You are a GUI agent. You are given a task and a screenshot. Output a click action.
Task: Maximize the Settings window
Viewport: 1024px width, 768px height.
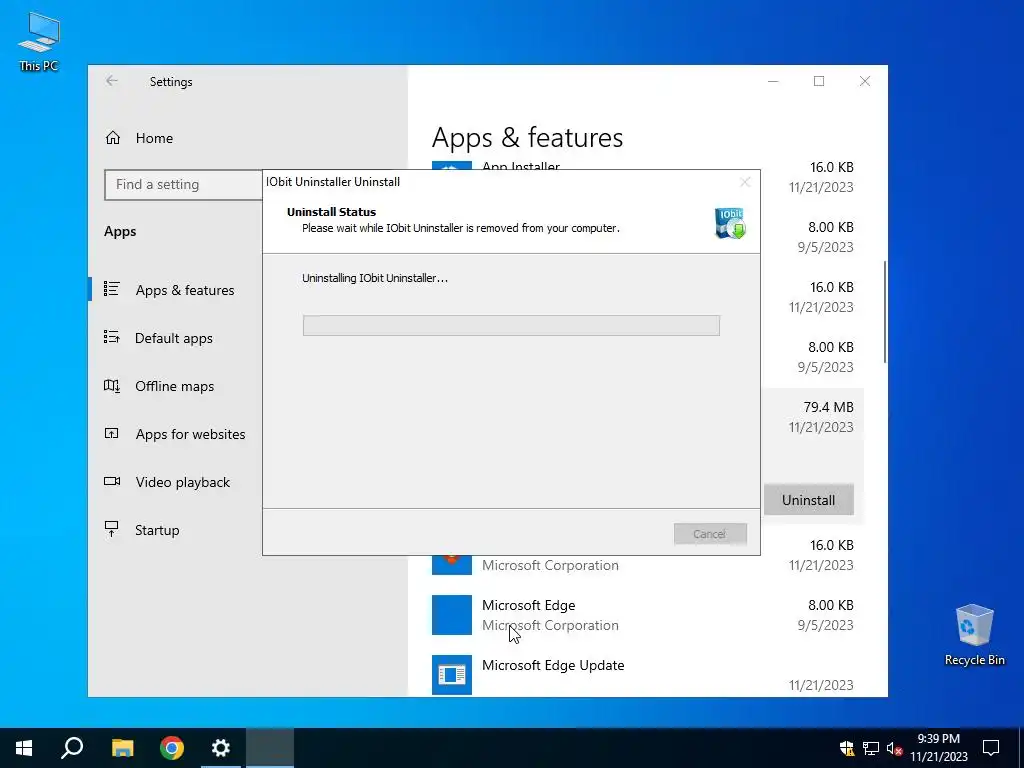pyautogui.click(x=819, y=81)
